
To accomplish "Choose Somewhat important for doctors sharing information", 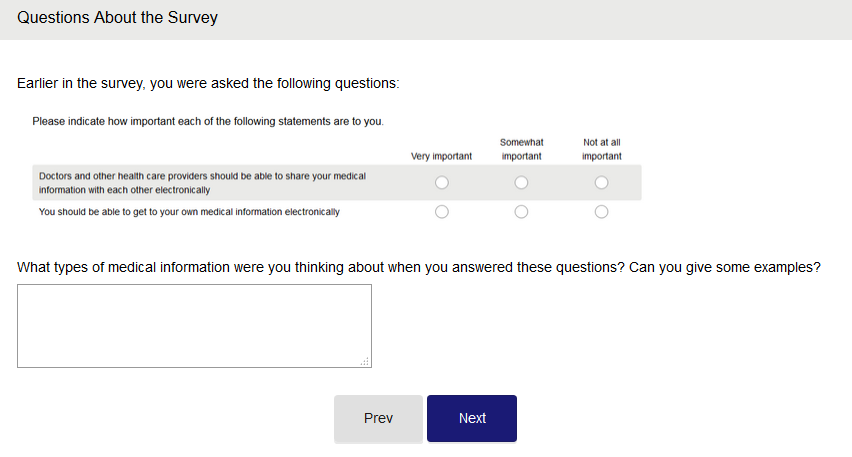I will (521, 183).
